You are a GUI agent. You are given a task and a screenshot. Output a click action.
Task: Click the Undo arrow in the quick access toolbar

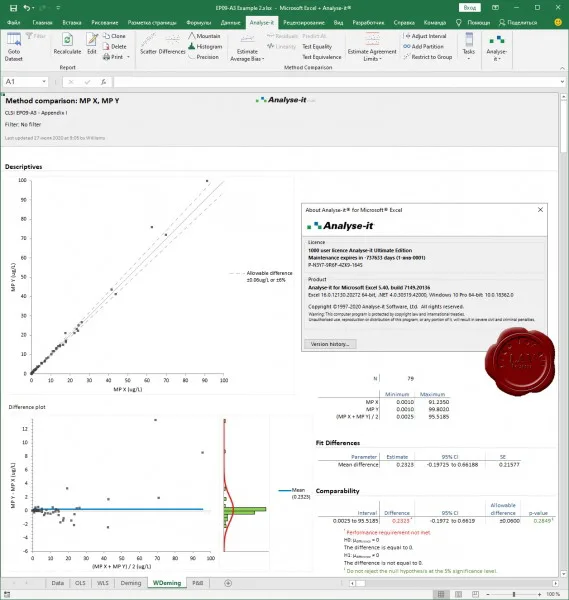point(26,8)
